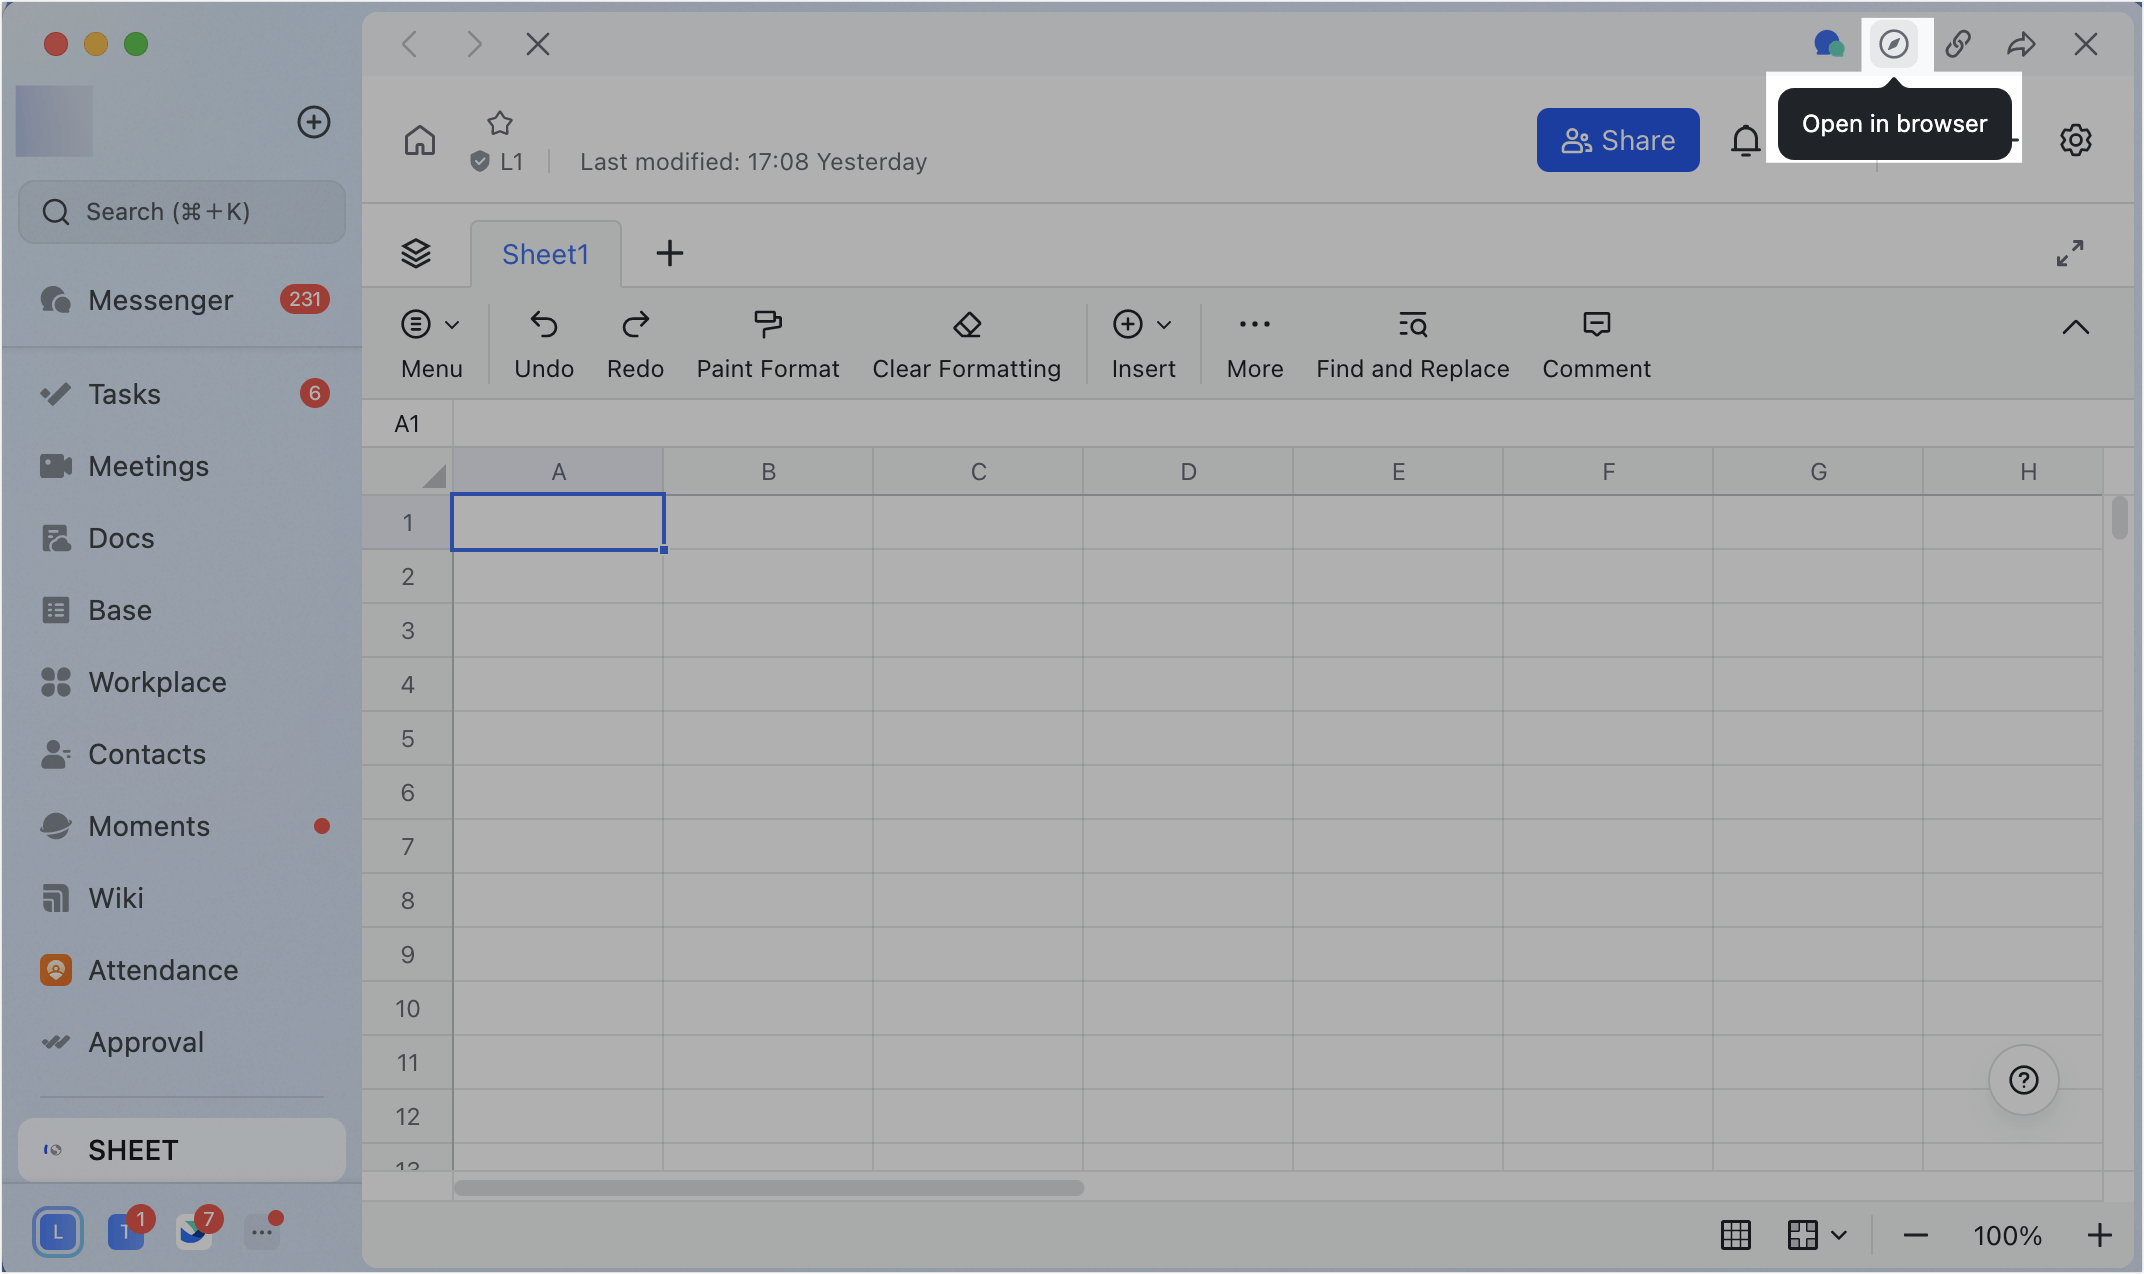Open Tasks in the sidebar
This screenshot has height=1274, width=2144.
[182, 394]
